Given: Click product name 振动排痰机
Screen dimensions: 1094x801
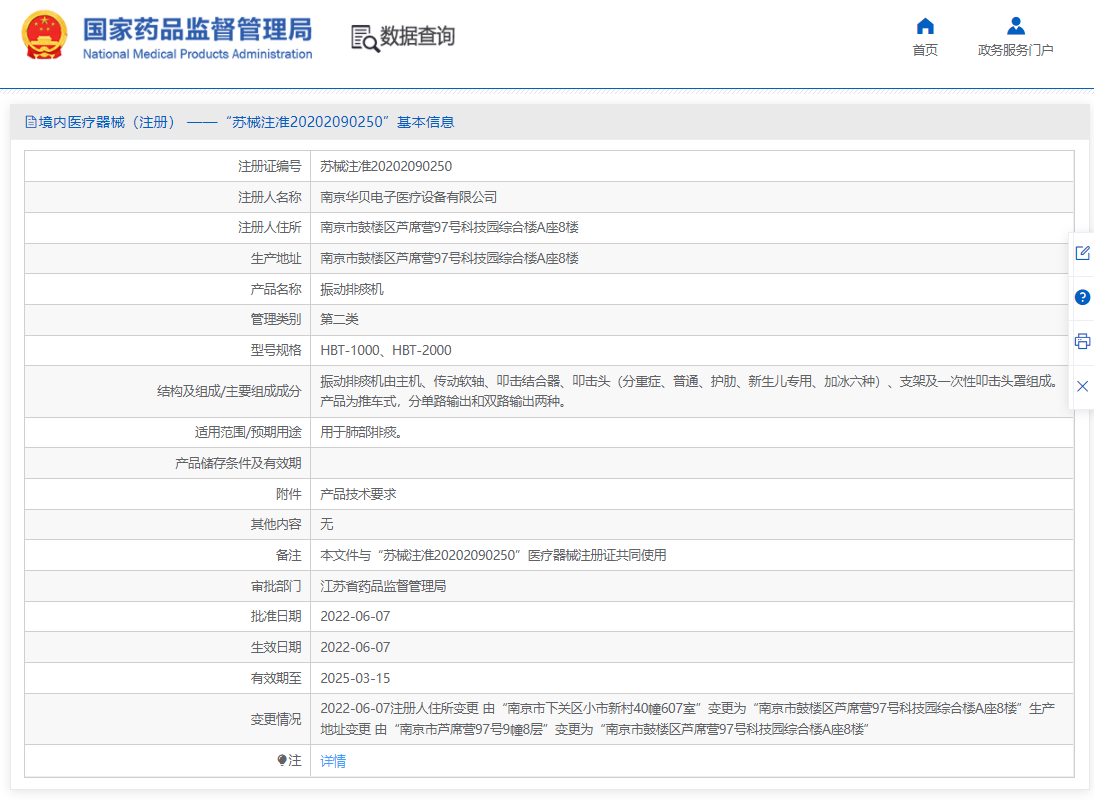Looking at the screenshot, I should point(352,290).
